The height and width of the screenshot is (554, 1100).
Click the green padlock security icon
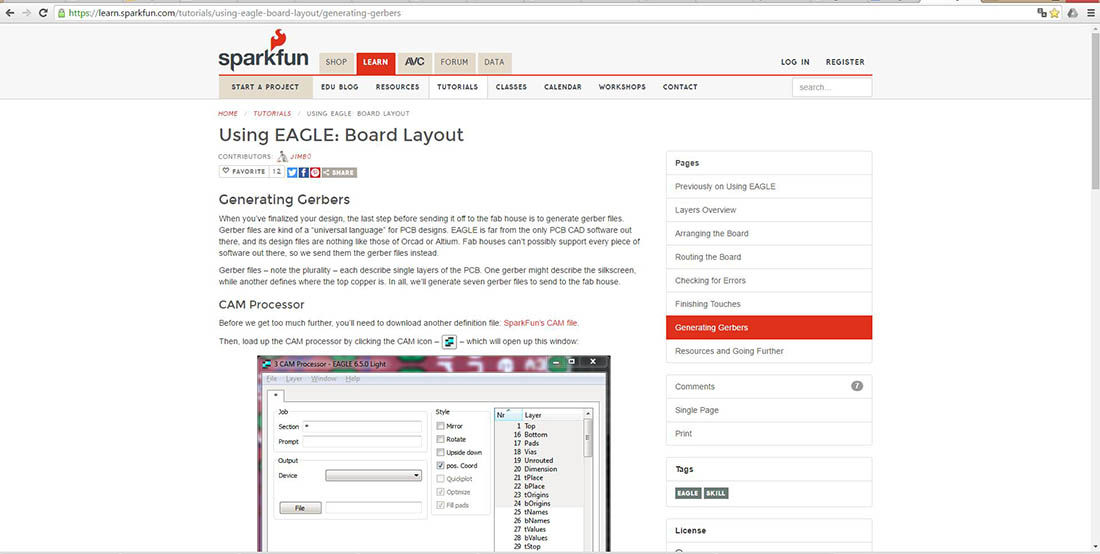pyautogui.click(x=62, y=13)
